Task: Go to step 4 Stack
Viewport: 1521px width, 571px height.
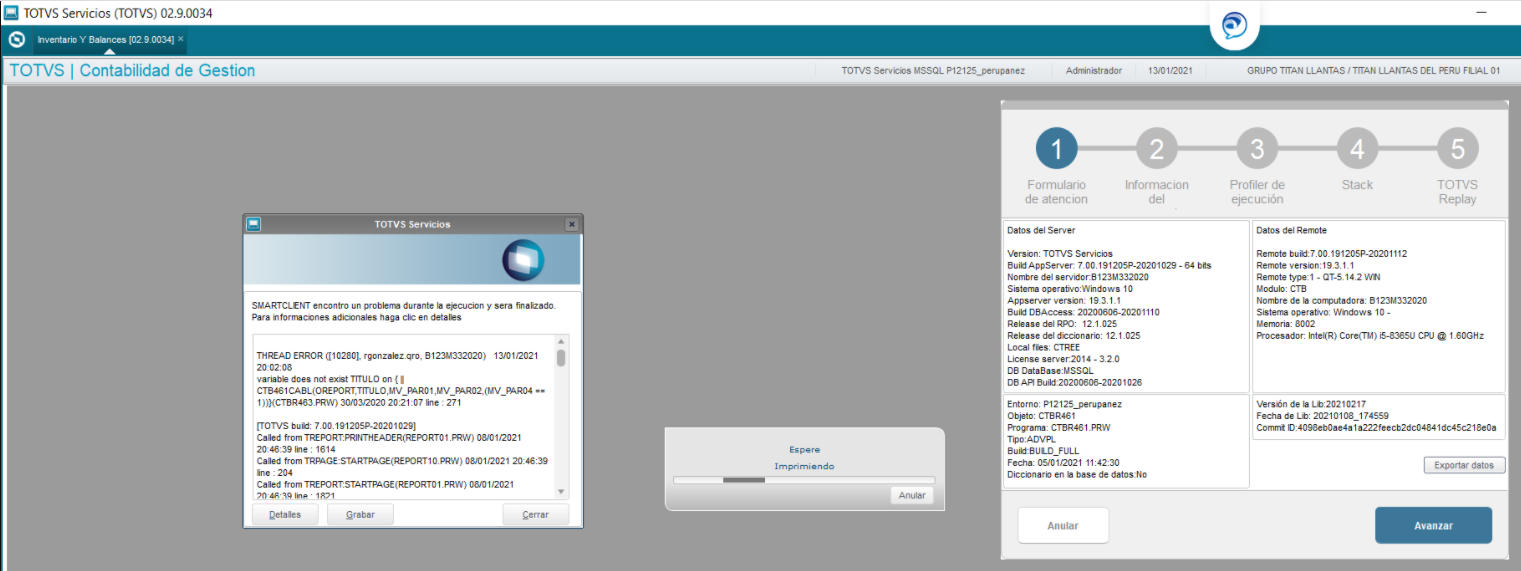Action: 1357,149
